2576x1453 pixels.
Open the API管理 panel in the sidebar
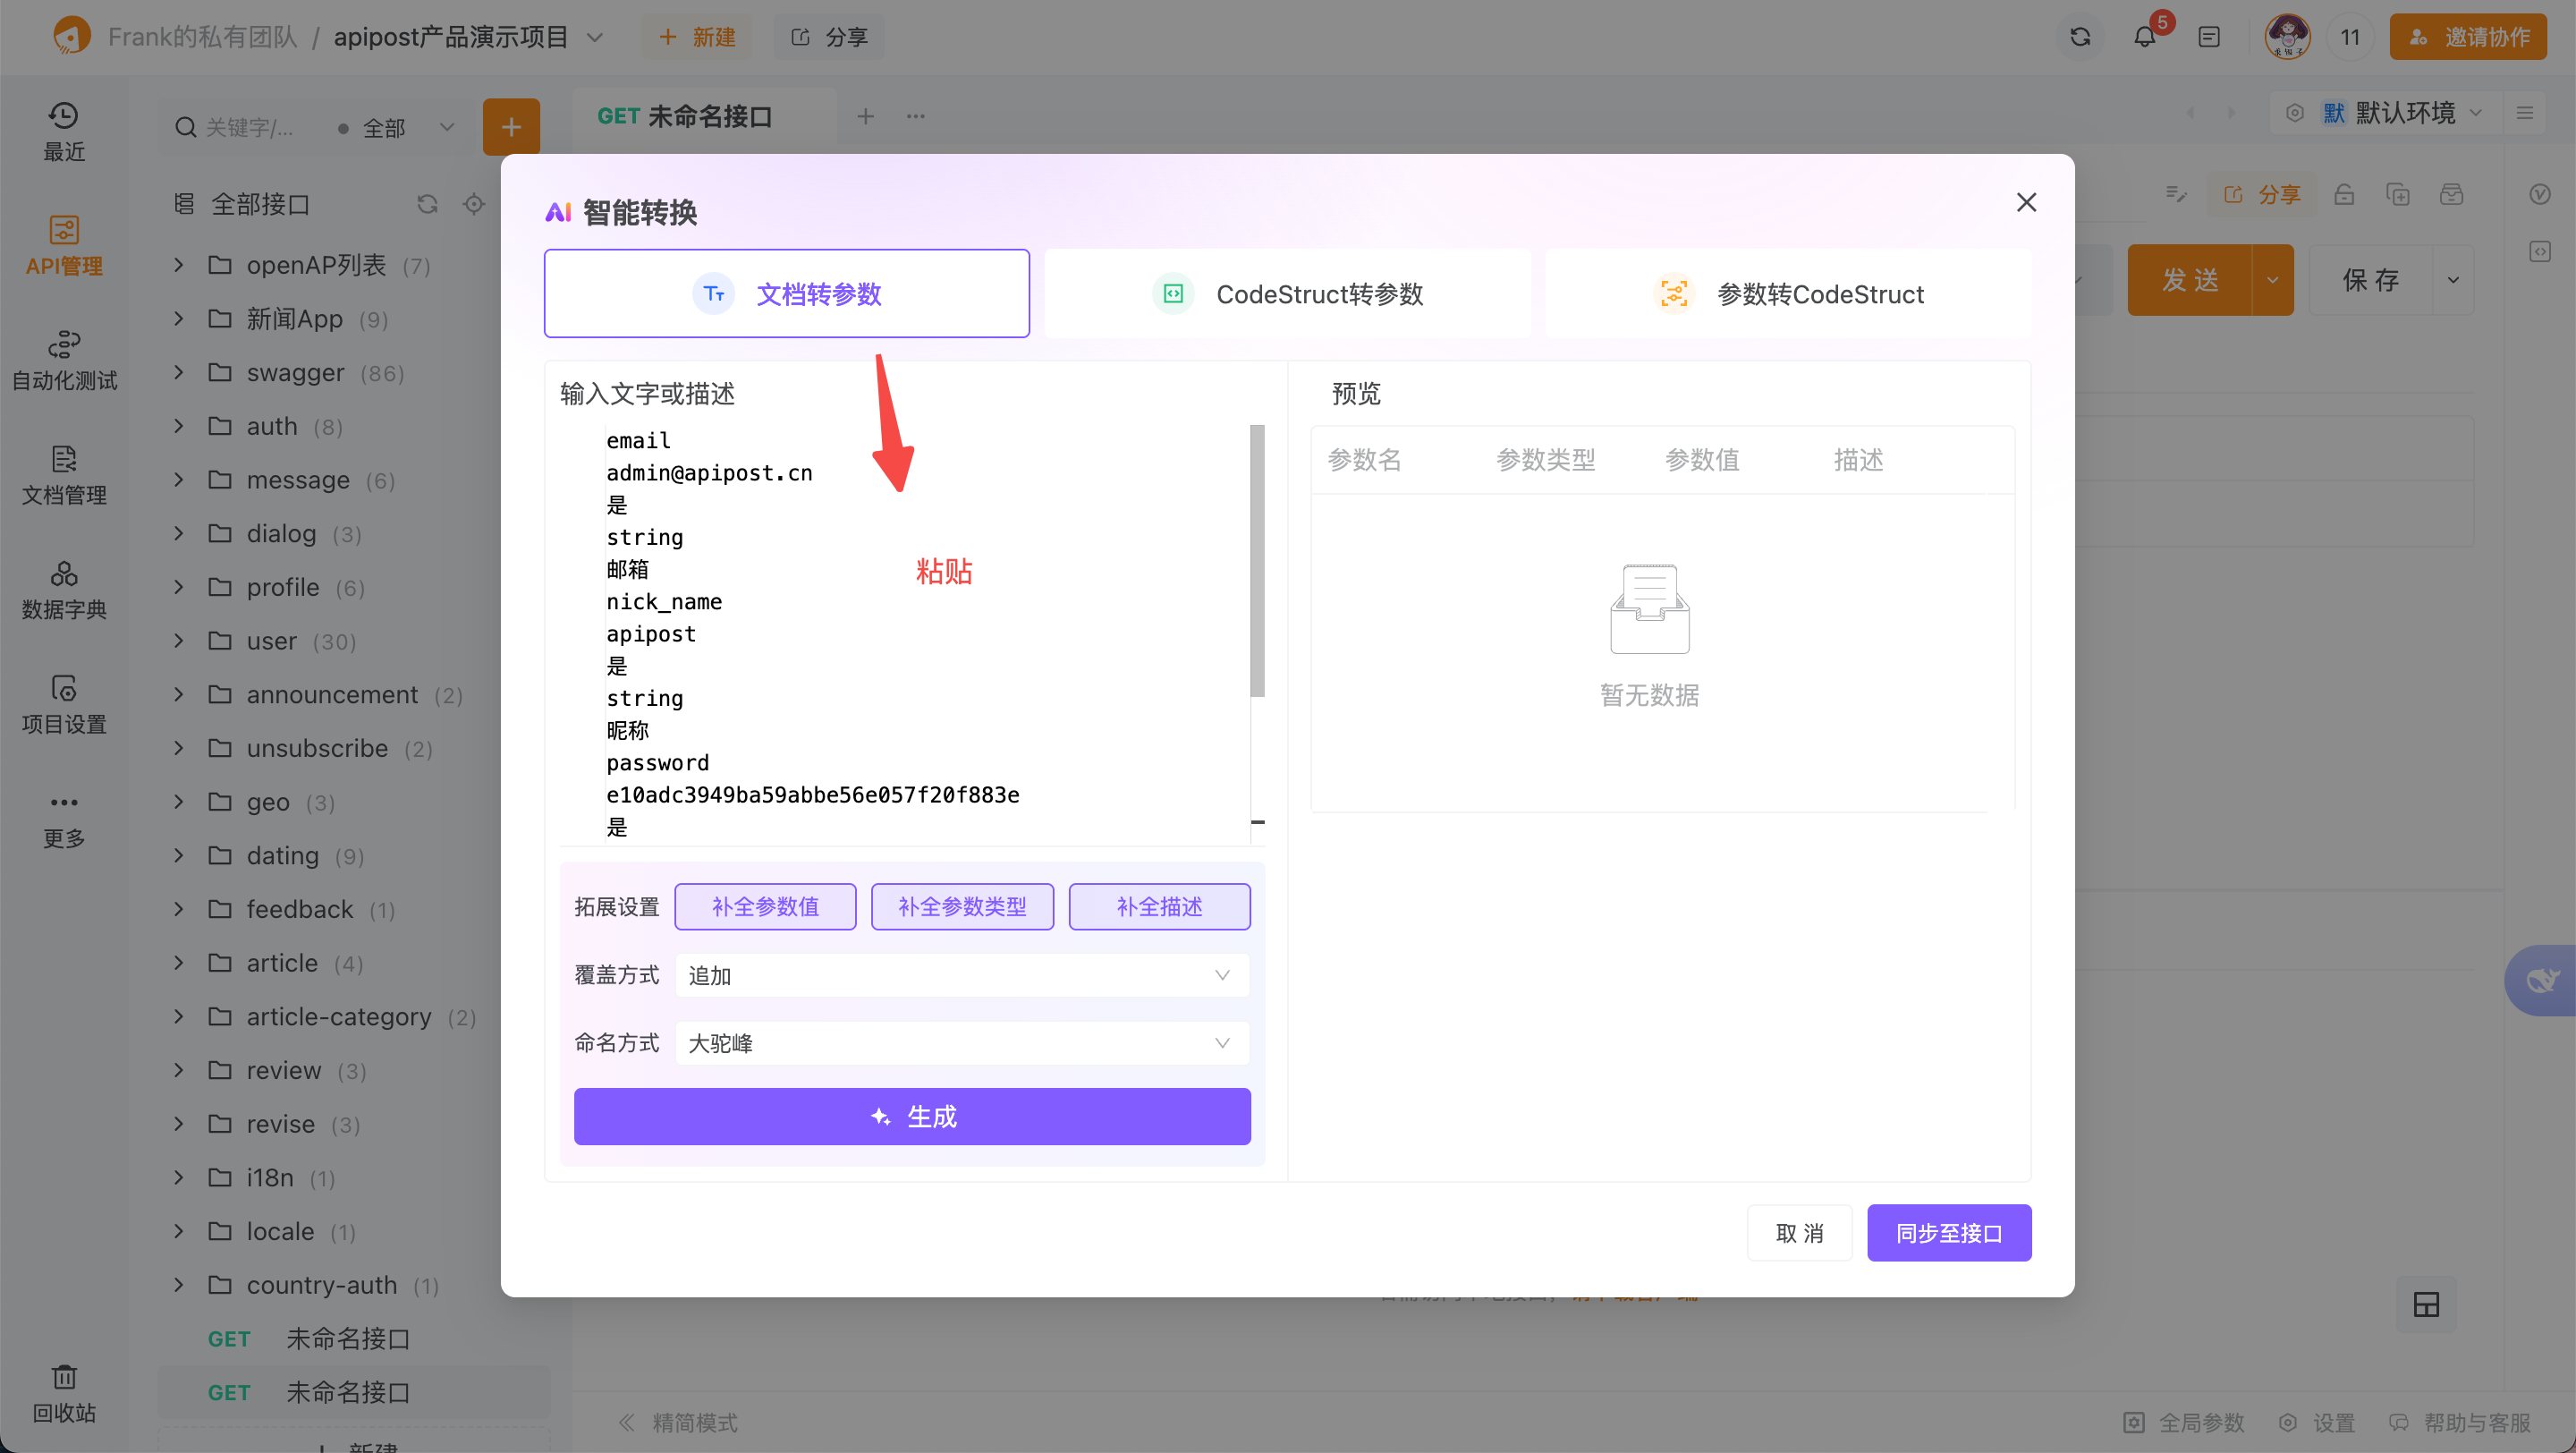(63, 245)
